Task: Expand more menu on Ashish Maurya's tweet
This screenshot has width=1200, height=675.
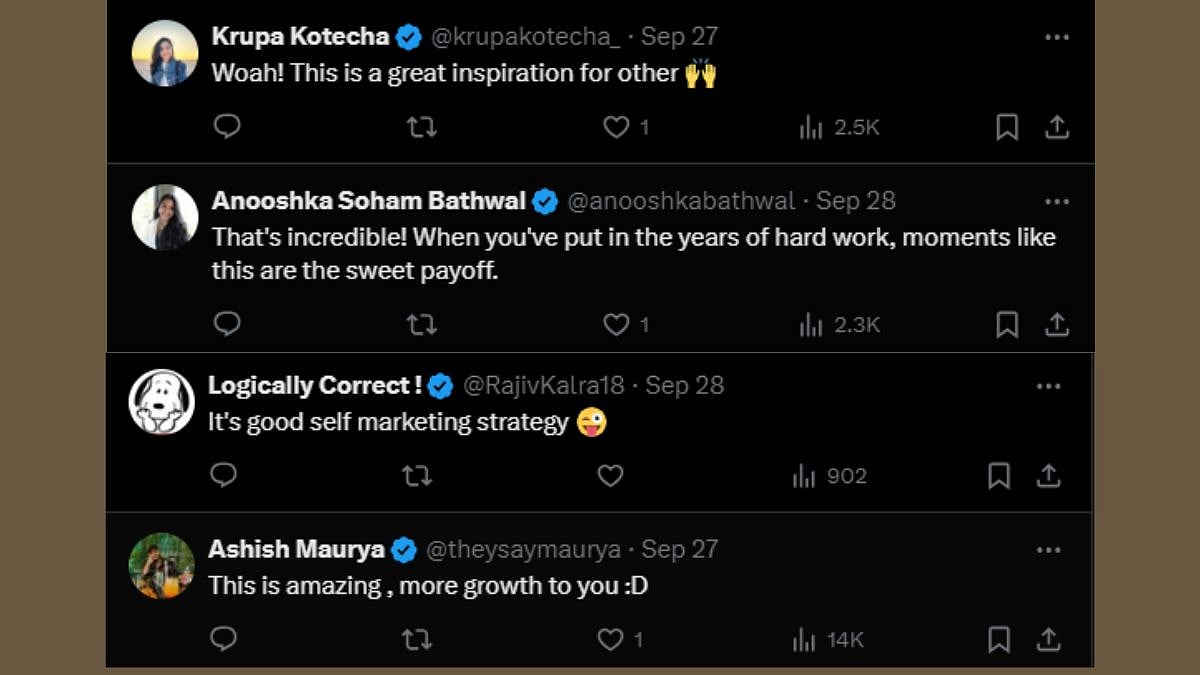Action: 1048,550
